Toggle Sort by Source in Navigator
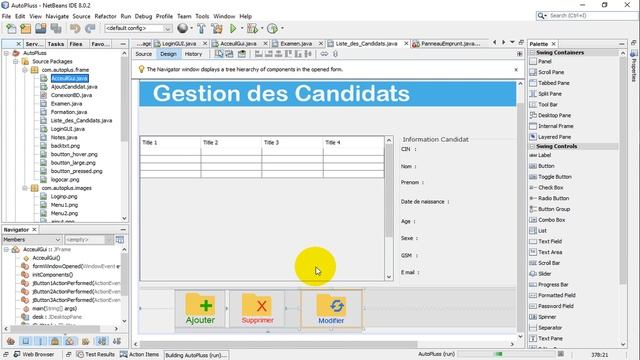 (117, 341)
